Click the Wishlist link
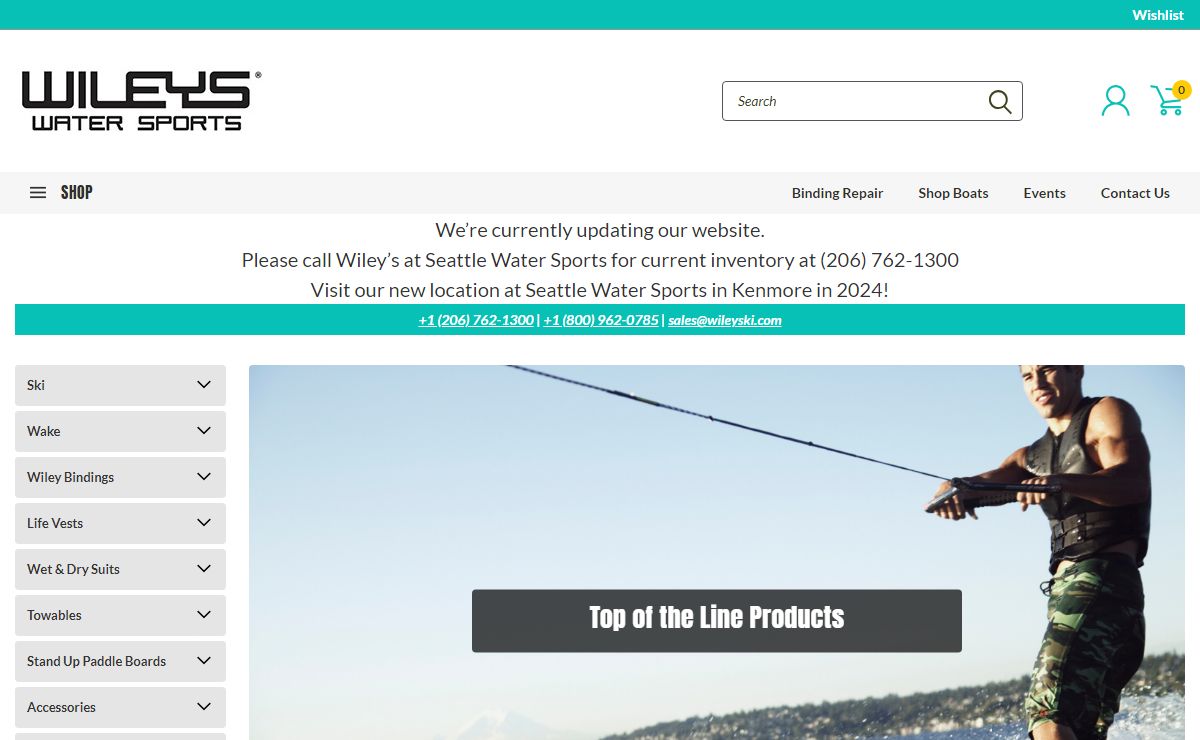The width and height of the screenshot is (1200, 740). pos(1158,15)
